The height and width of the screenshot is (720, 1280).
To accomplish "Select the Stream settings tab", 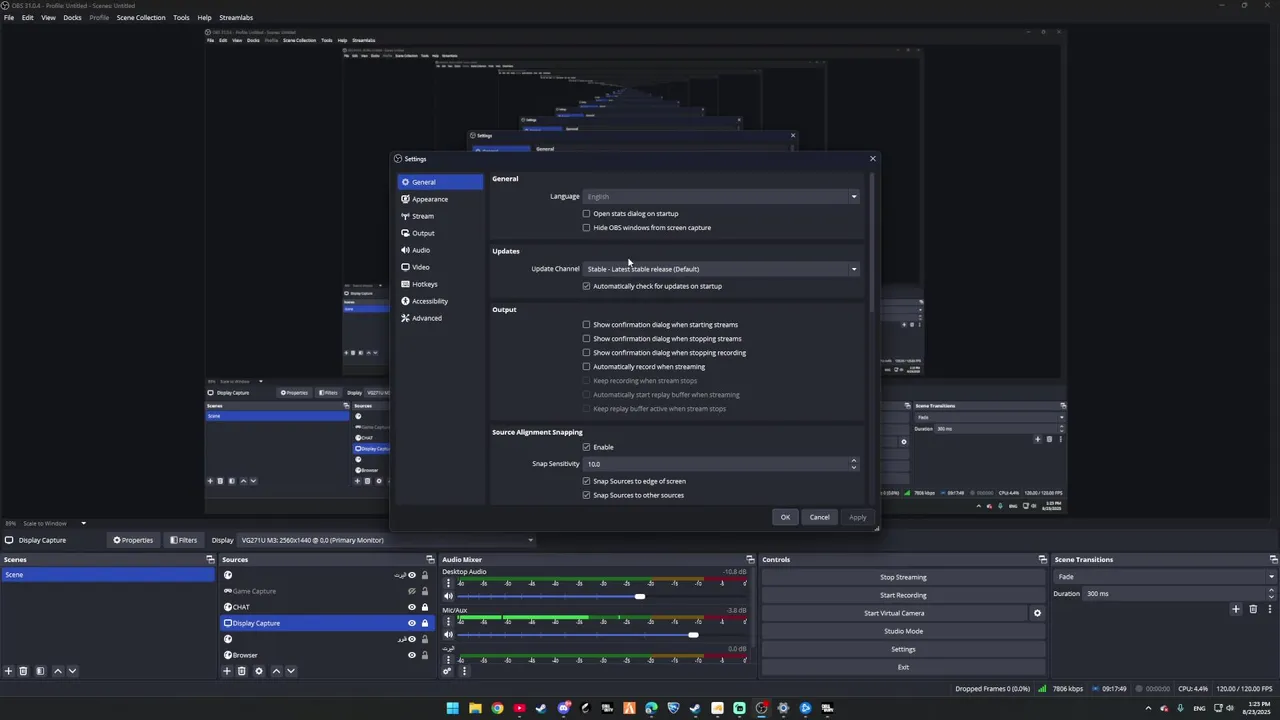I will [x=440, y=216].
